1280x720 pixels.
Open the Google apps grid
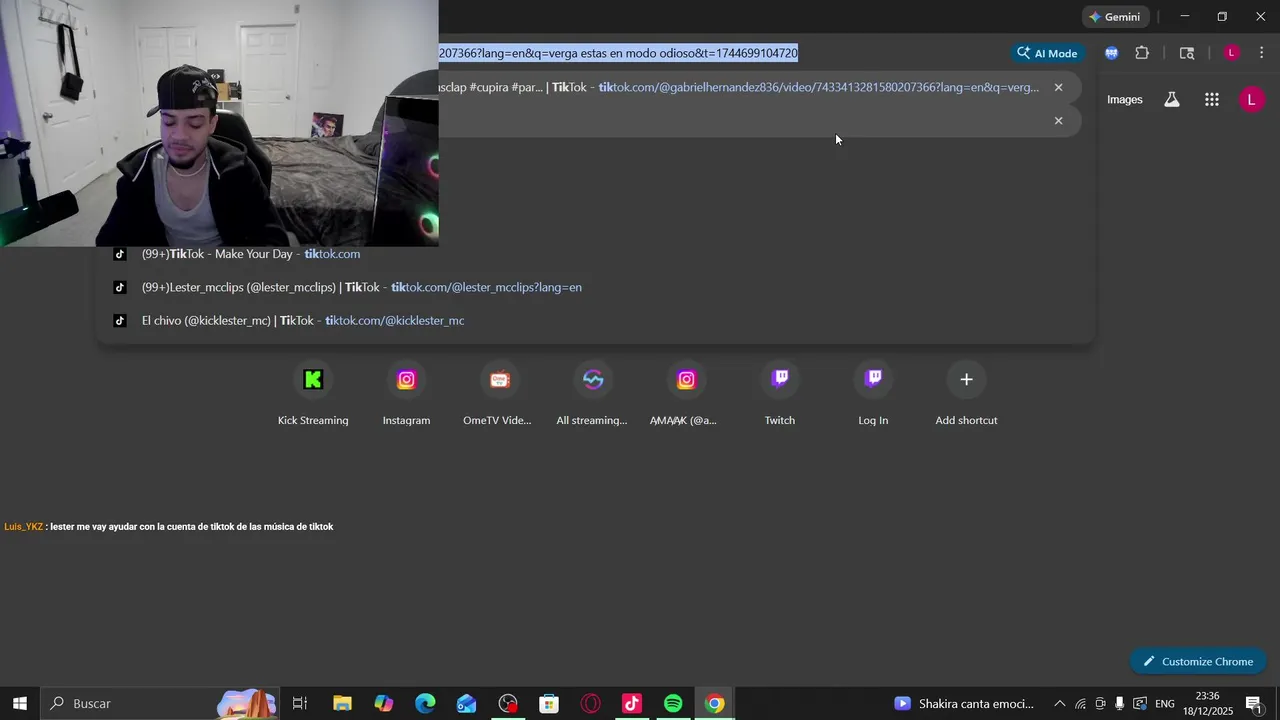pyautogui.click(x=1212, y=99)
